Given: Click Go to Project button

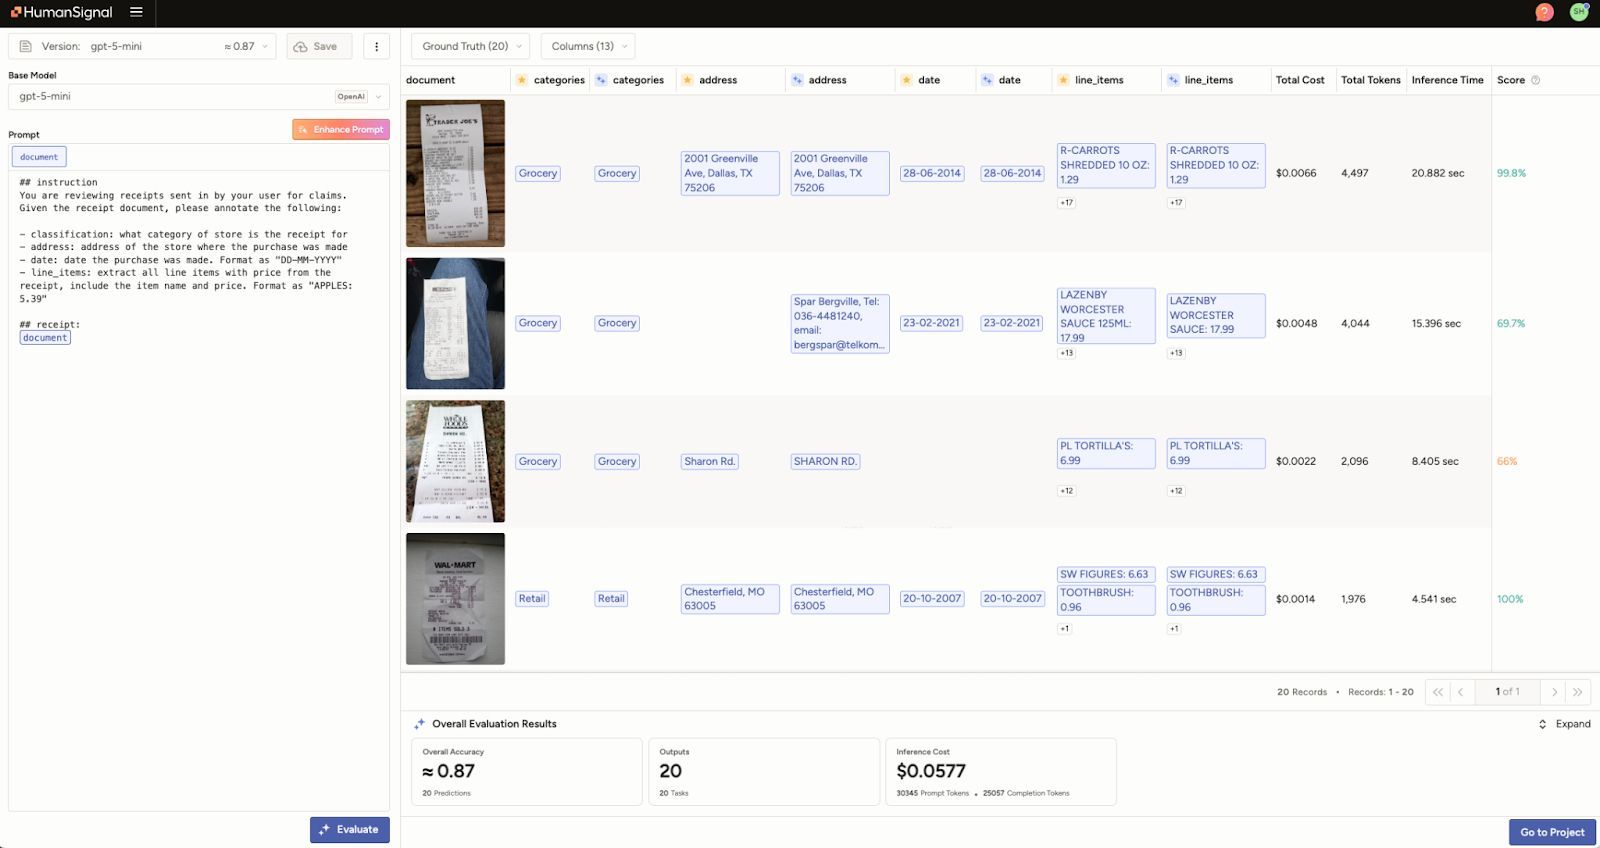Looking at the screenshot, I should [1552, 832].
